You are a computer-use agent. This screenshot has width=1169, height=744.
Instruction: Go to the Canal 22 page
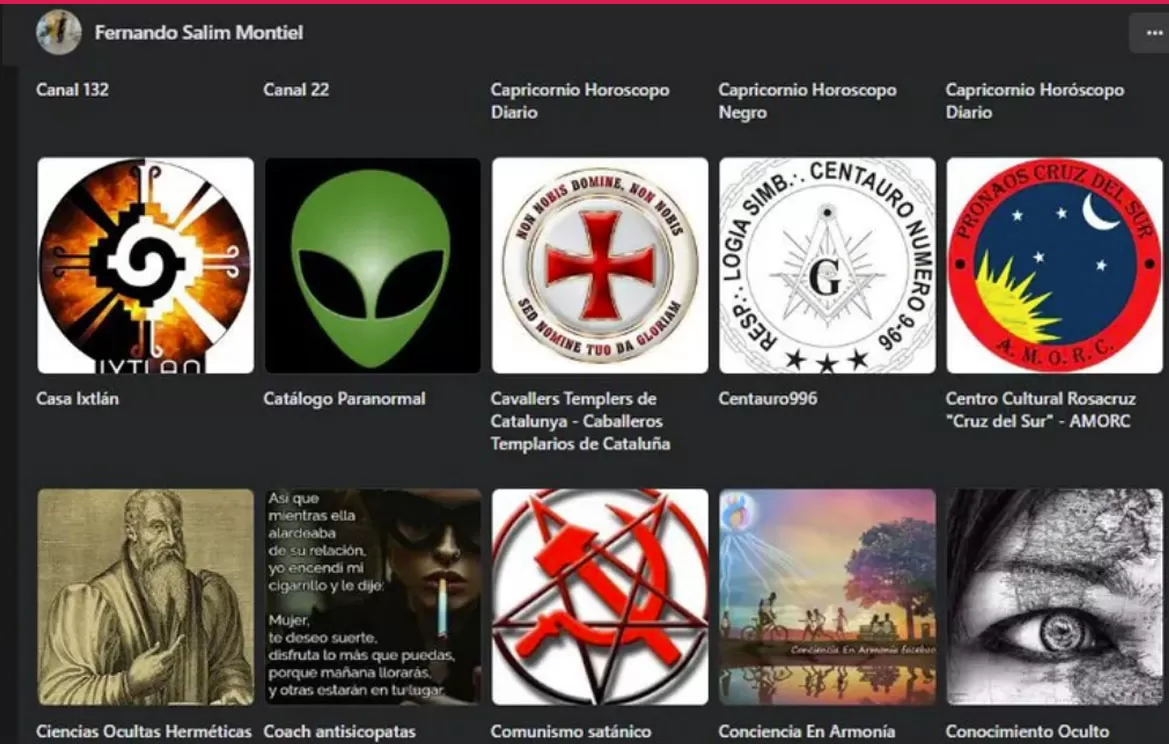point(296,90)
